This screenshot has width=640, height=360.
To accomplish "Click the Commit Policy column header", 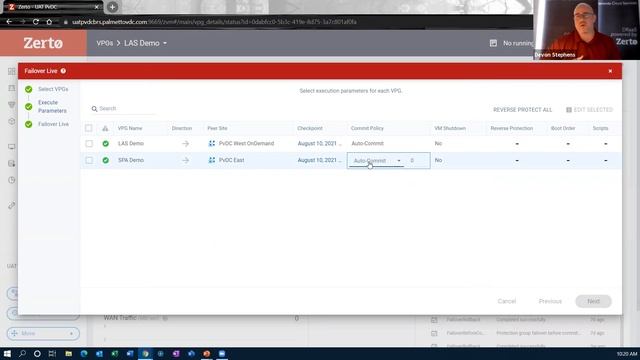I will point(367,128).
